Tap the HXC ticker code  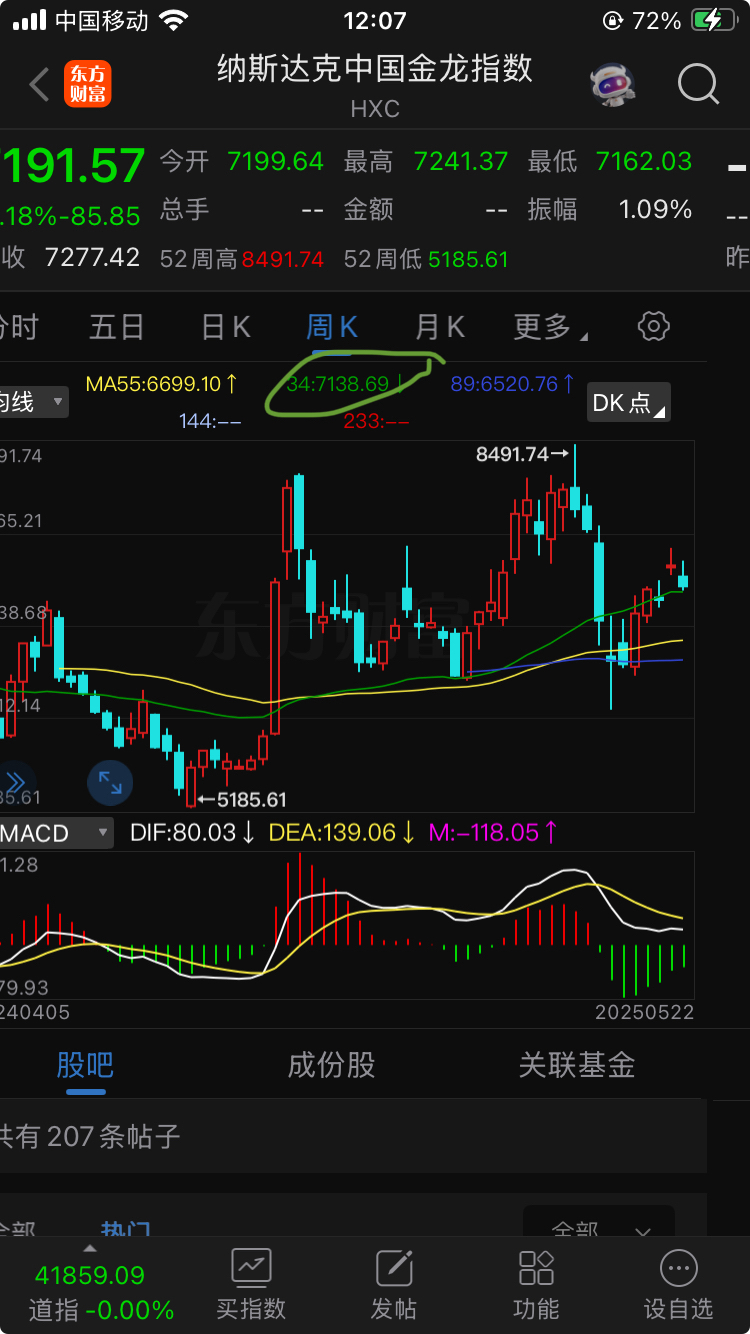pyautogui.click(x=375, y=109)
